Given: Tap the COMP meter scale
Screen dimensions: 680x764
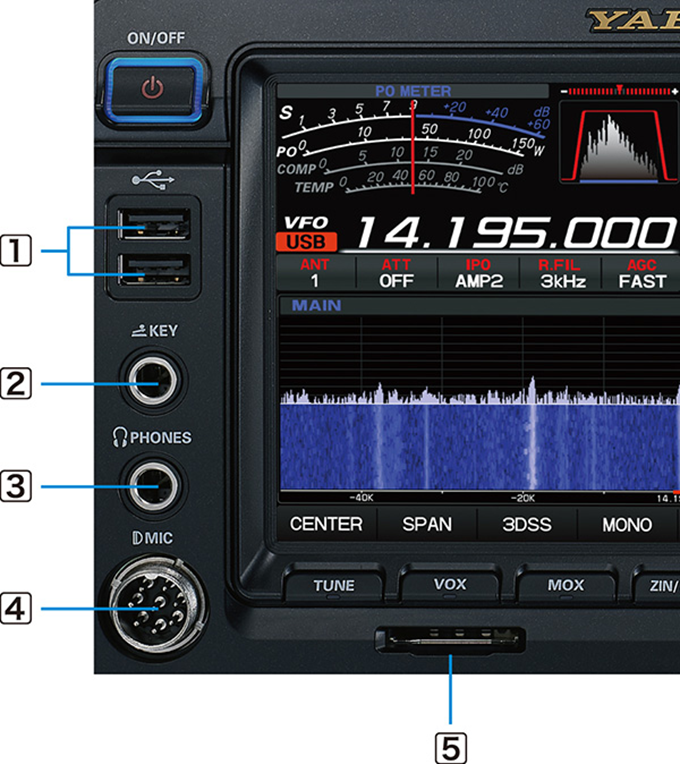Looking at the screenshot, I should click(x=399, y=163).
